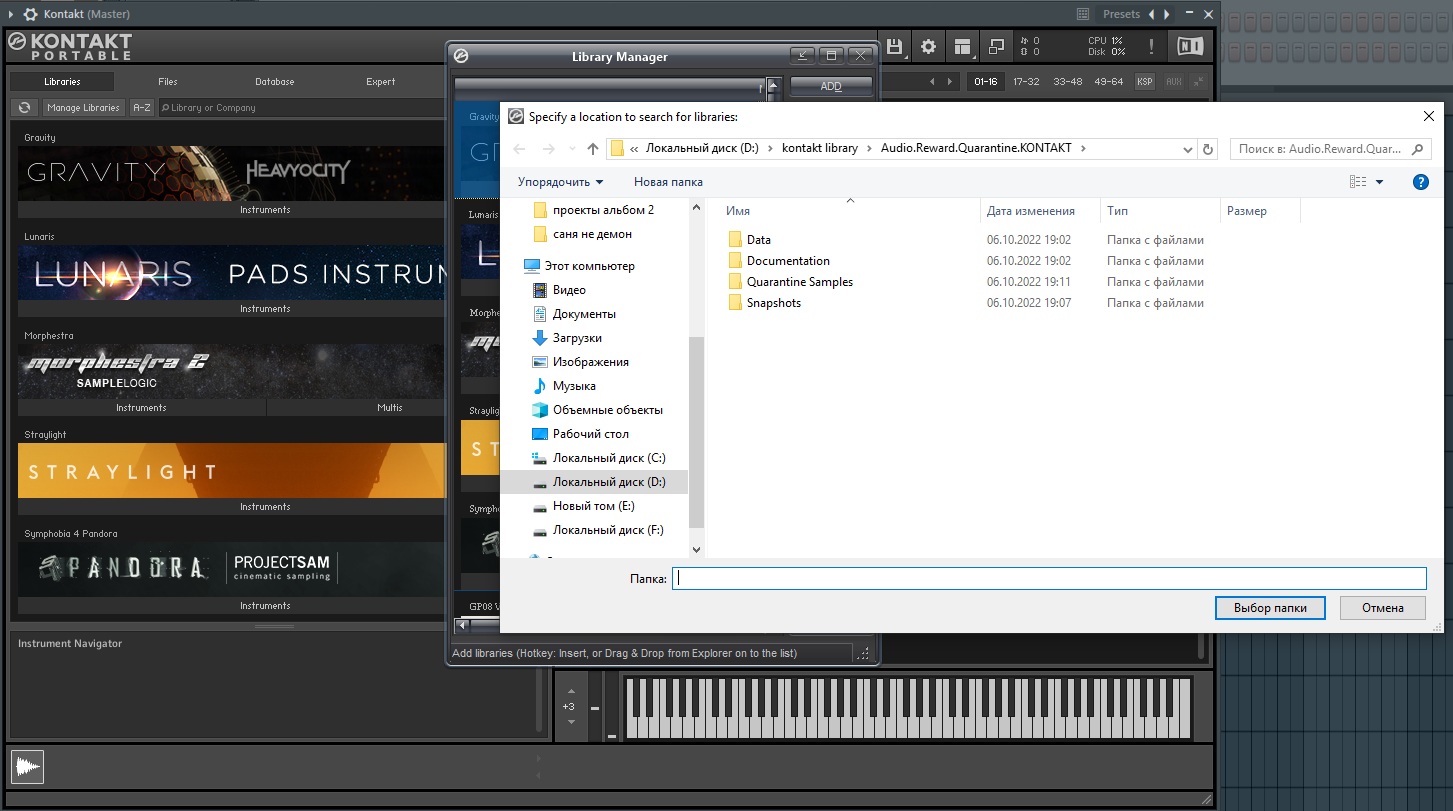
Task: Click the Новая папка button
Action: (x=668, y=182)
